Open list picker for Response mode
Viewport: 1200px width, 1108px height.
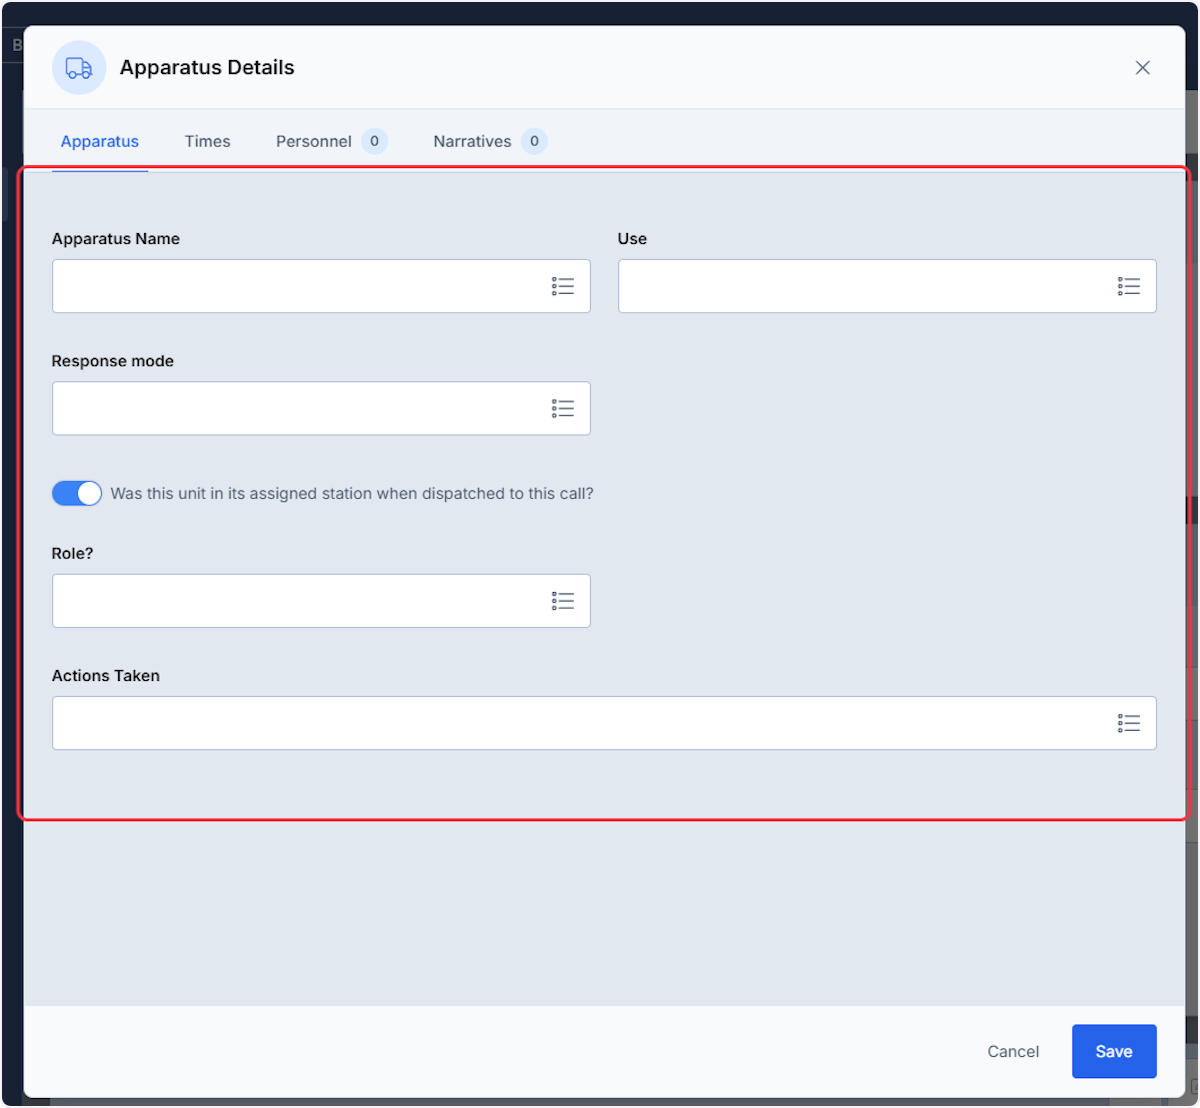click(x=563, y=409)
